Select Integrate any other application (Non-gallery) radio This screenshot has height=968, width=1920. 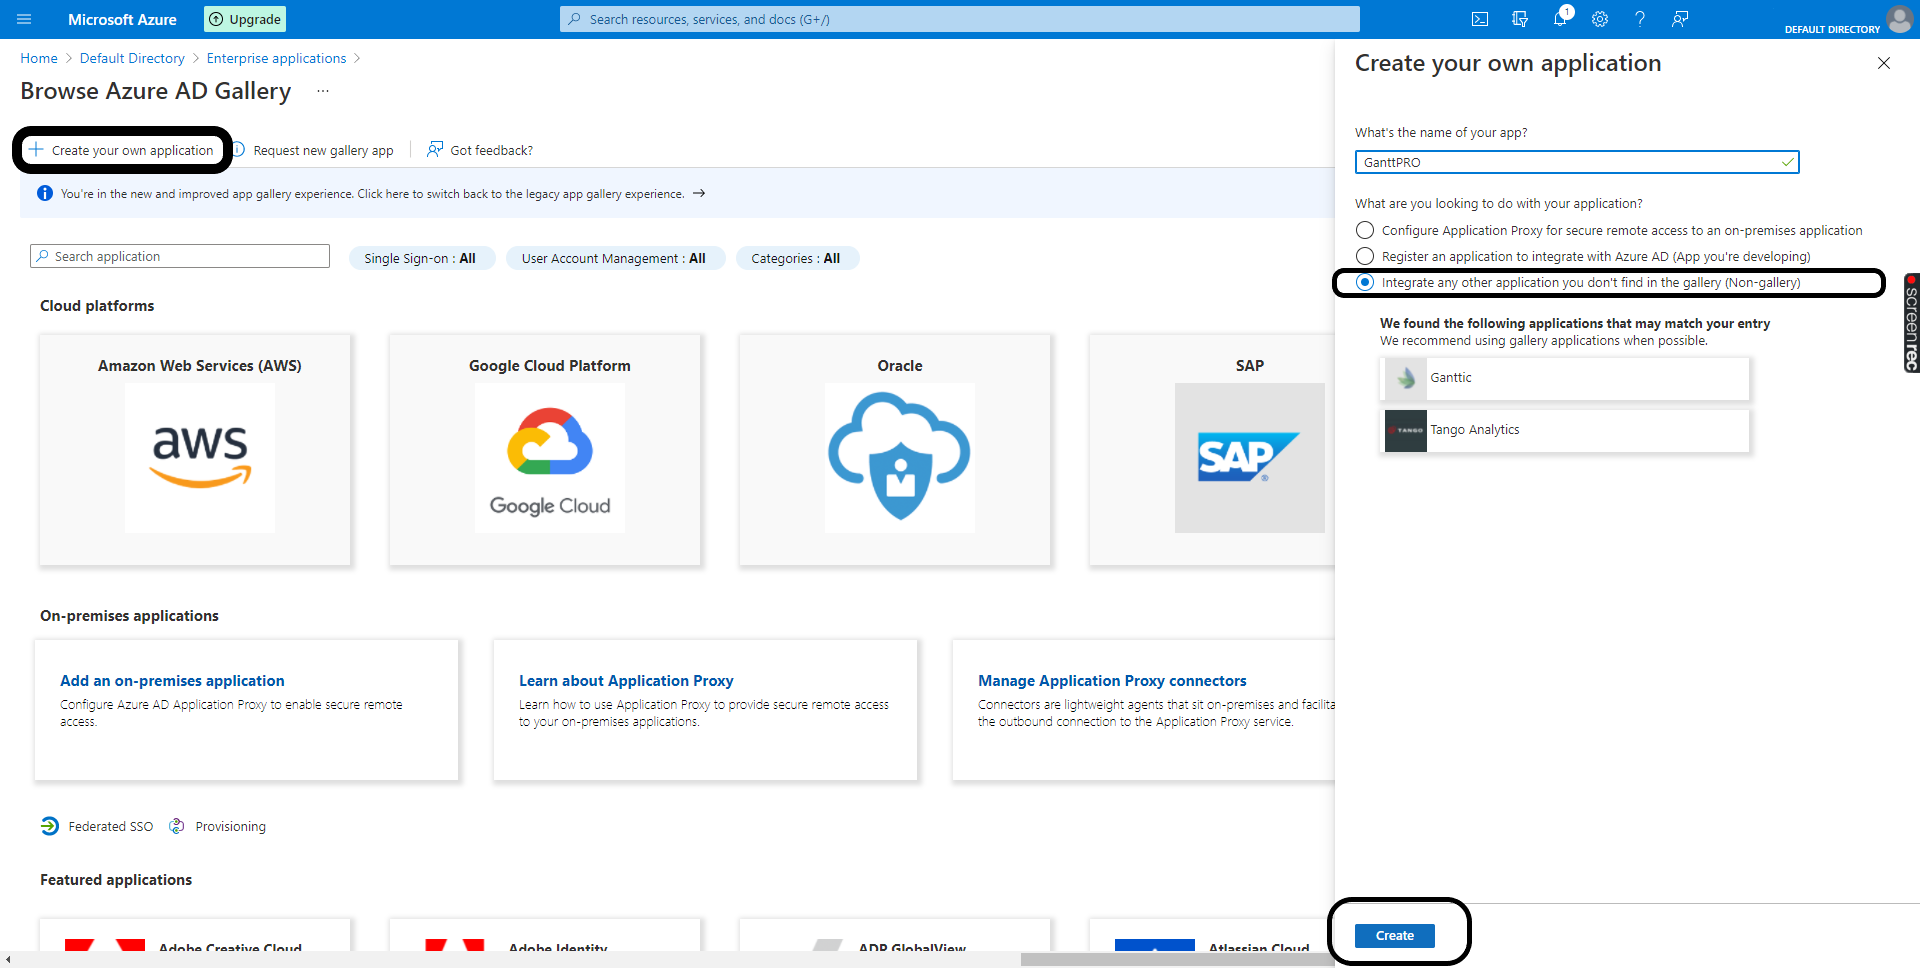click(x=1365, y=282)
